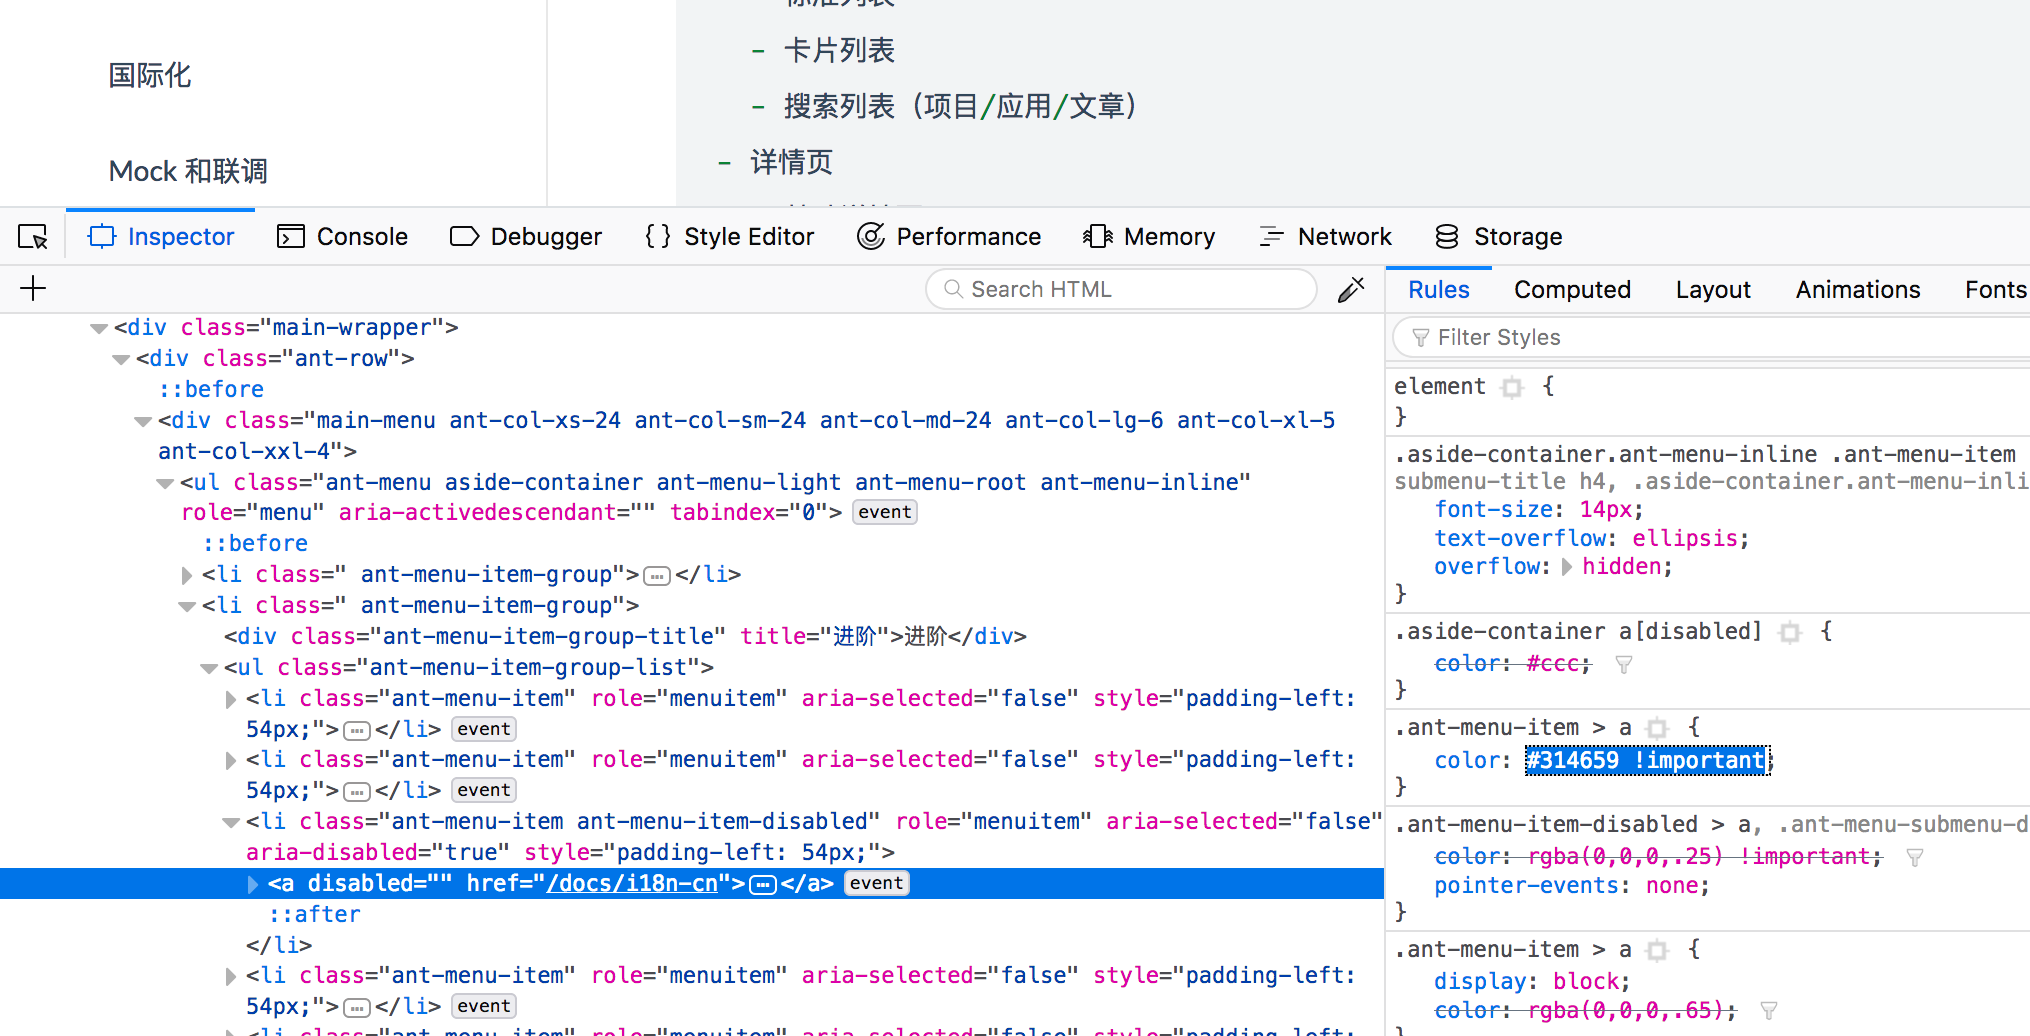This screenshot has width=2030, height=1036.
Task: Collapse the second ant-menu-item-group li
Action: (187, 606)
